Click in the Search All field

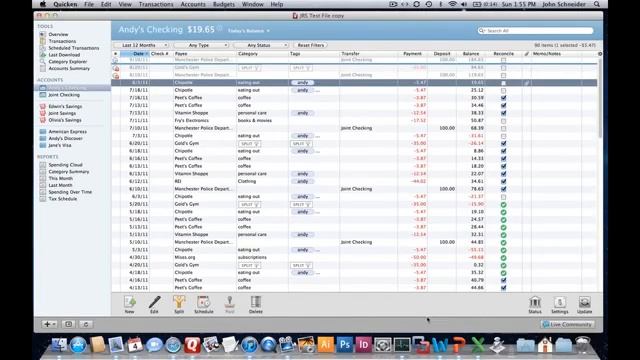536,31
